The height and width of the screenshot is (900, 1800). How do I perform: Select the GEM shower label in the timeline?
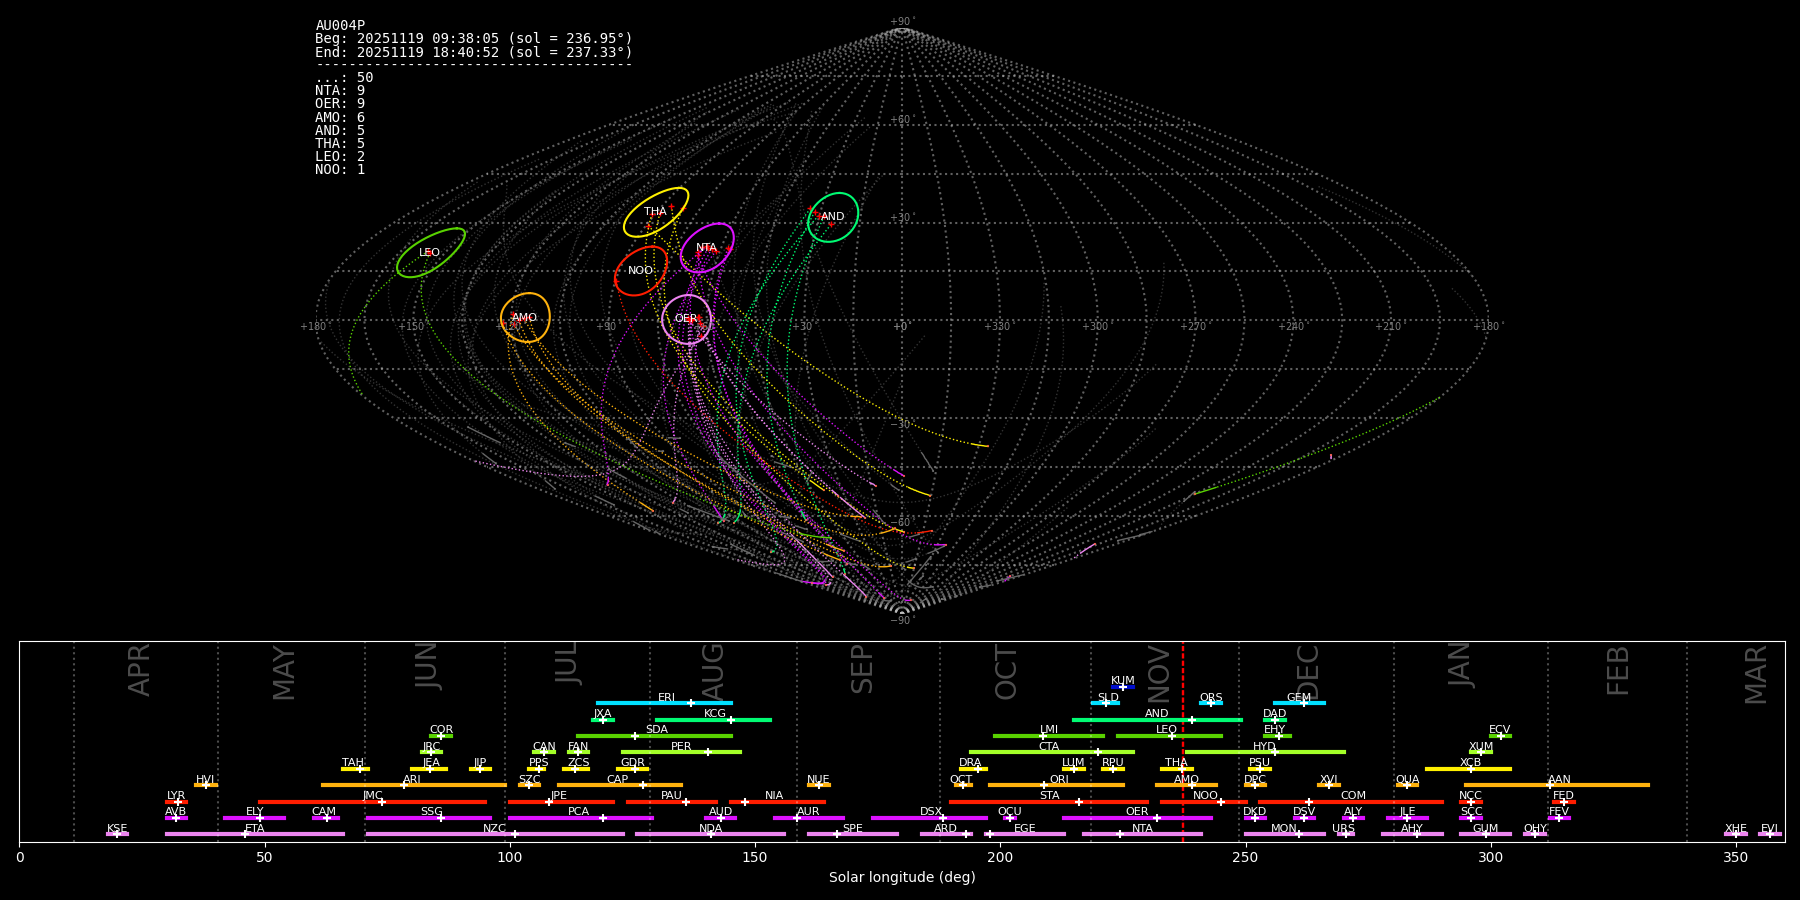(1299, 698)
